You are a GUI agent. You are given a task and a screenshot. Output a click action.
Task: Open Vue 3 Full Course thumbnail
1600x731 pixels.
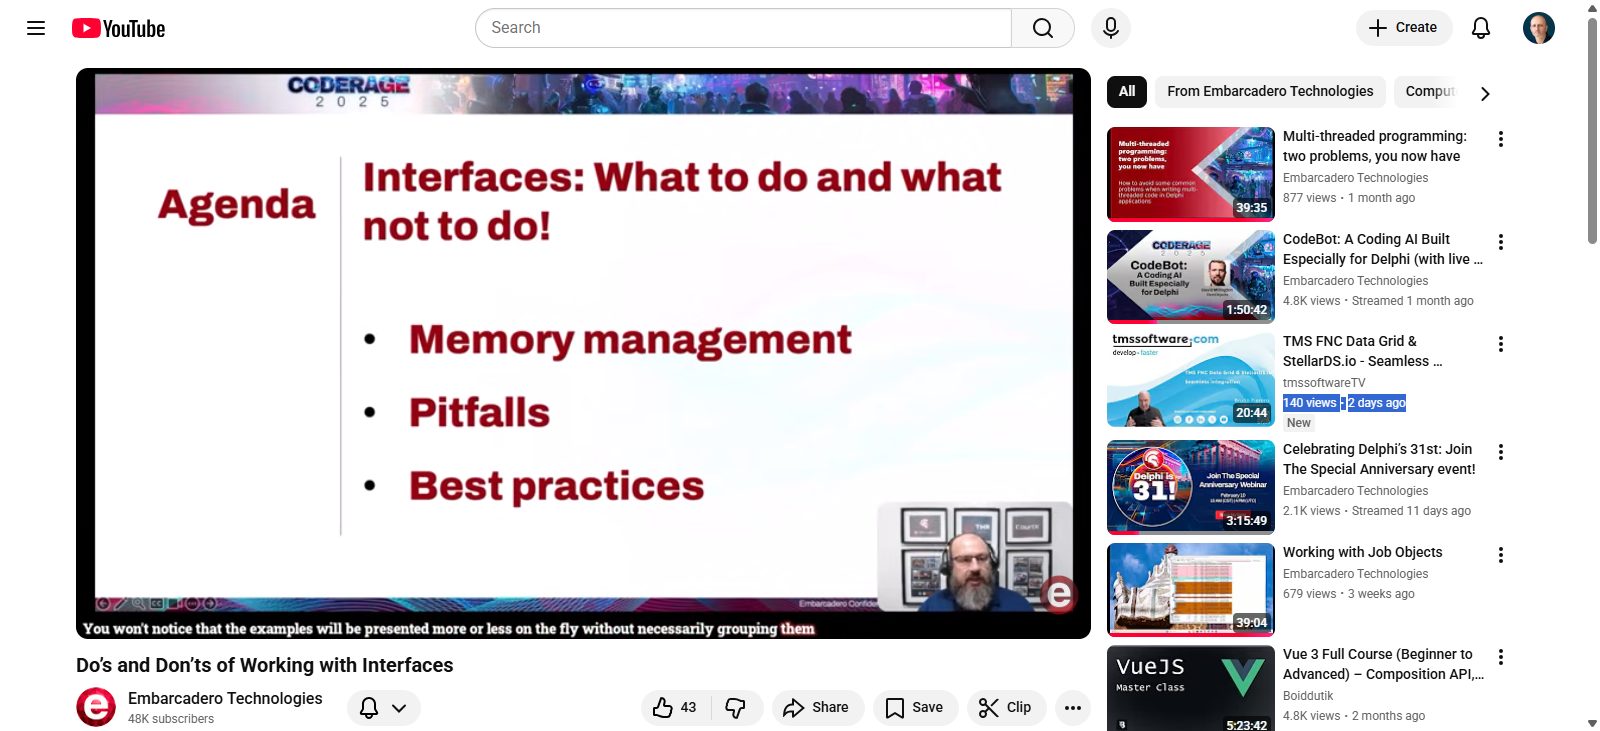[1191, 689]
